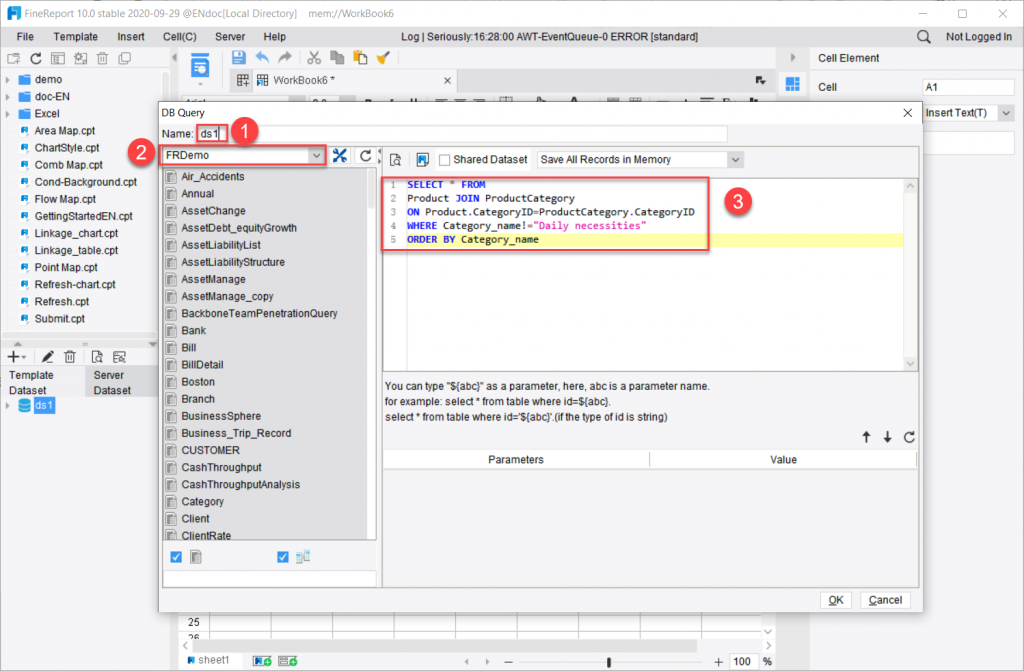Screen dimensions: 1024x671
Task: Click the Redo arrow in the toolbar
Action: coord(285,57)
